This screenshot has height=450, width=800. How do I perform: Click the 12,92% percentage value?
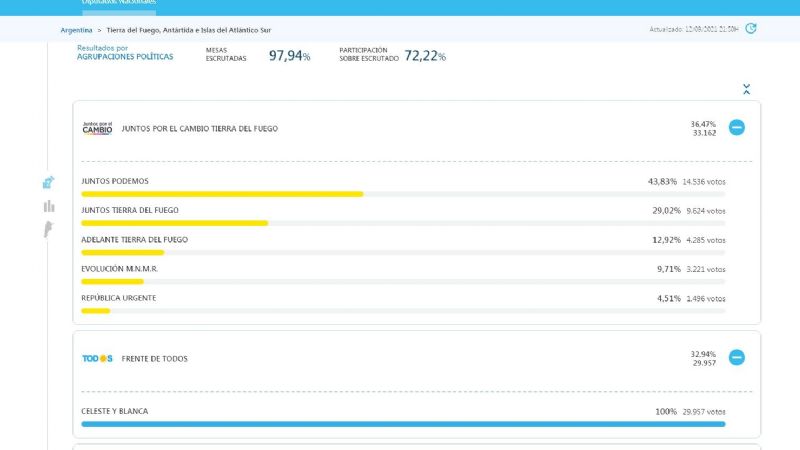pos(666,240)
